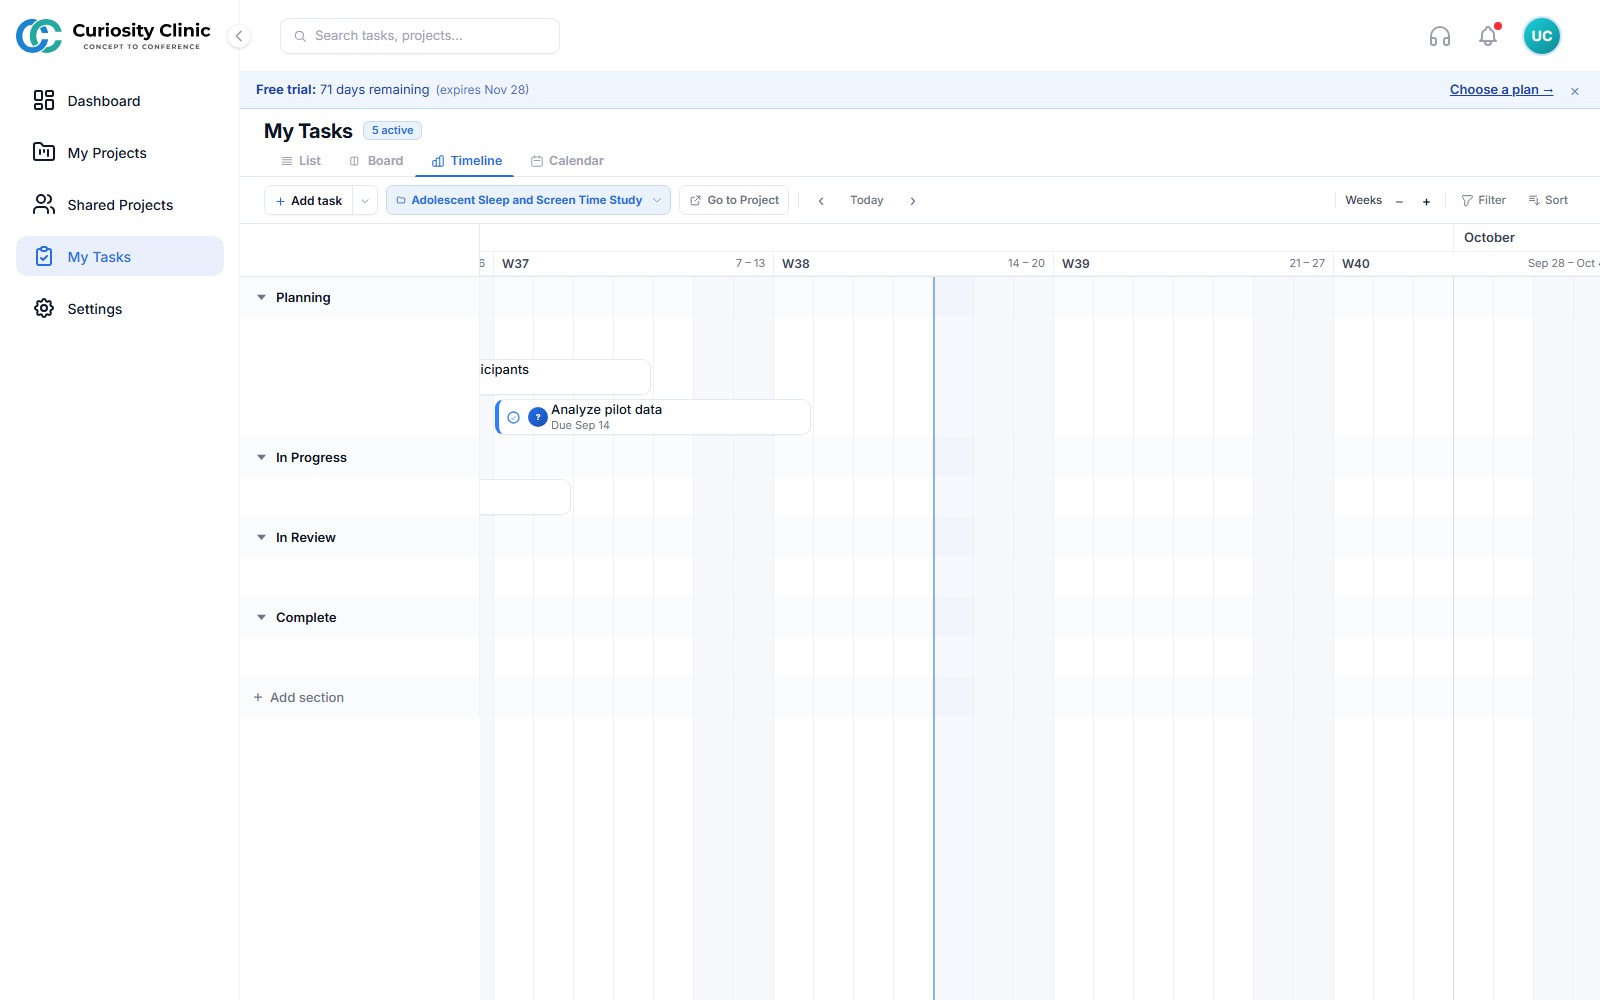Select the Timeline tab
Screen dimensions: 1600x1000
pos(467,161)
